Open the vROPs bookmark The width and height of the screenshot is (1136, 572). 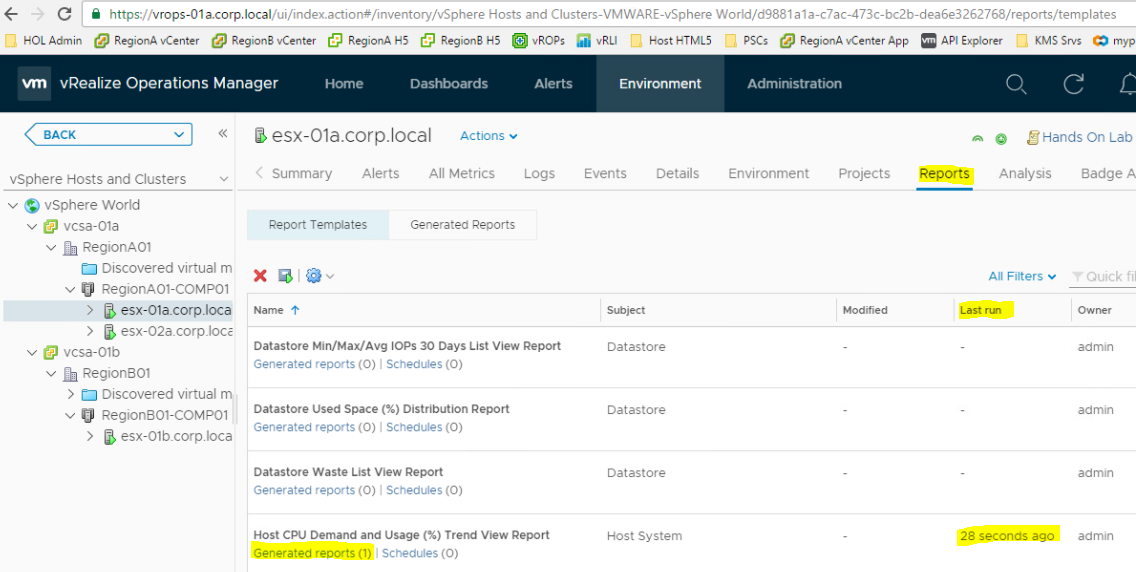(x=538, y=41)
